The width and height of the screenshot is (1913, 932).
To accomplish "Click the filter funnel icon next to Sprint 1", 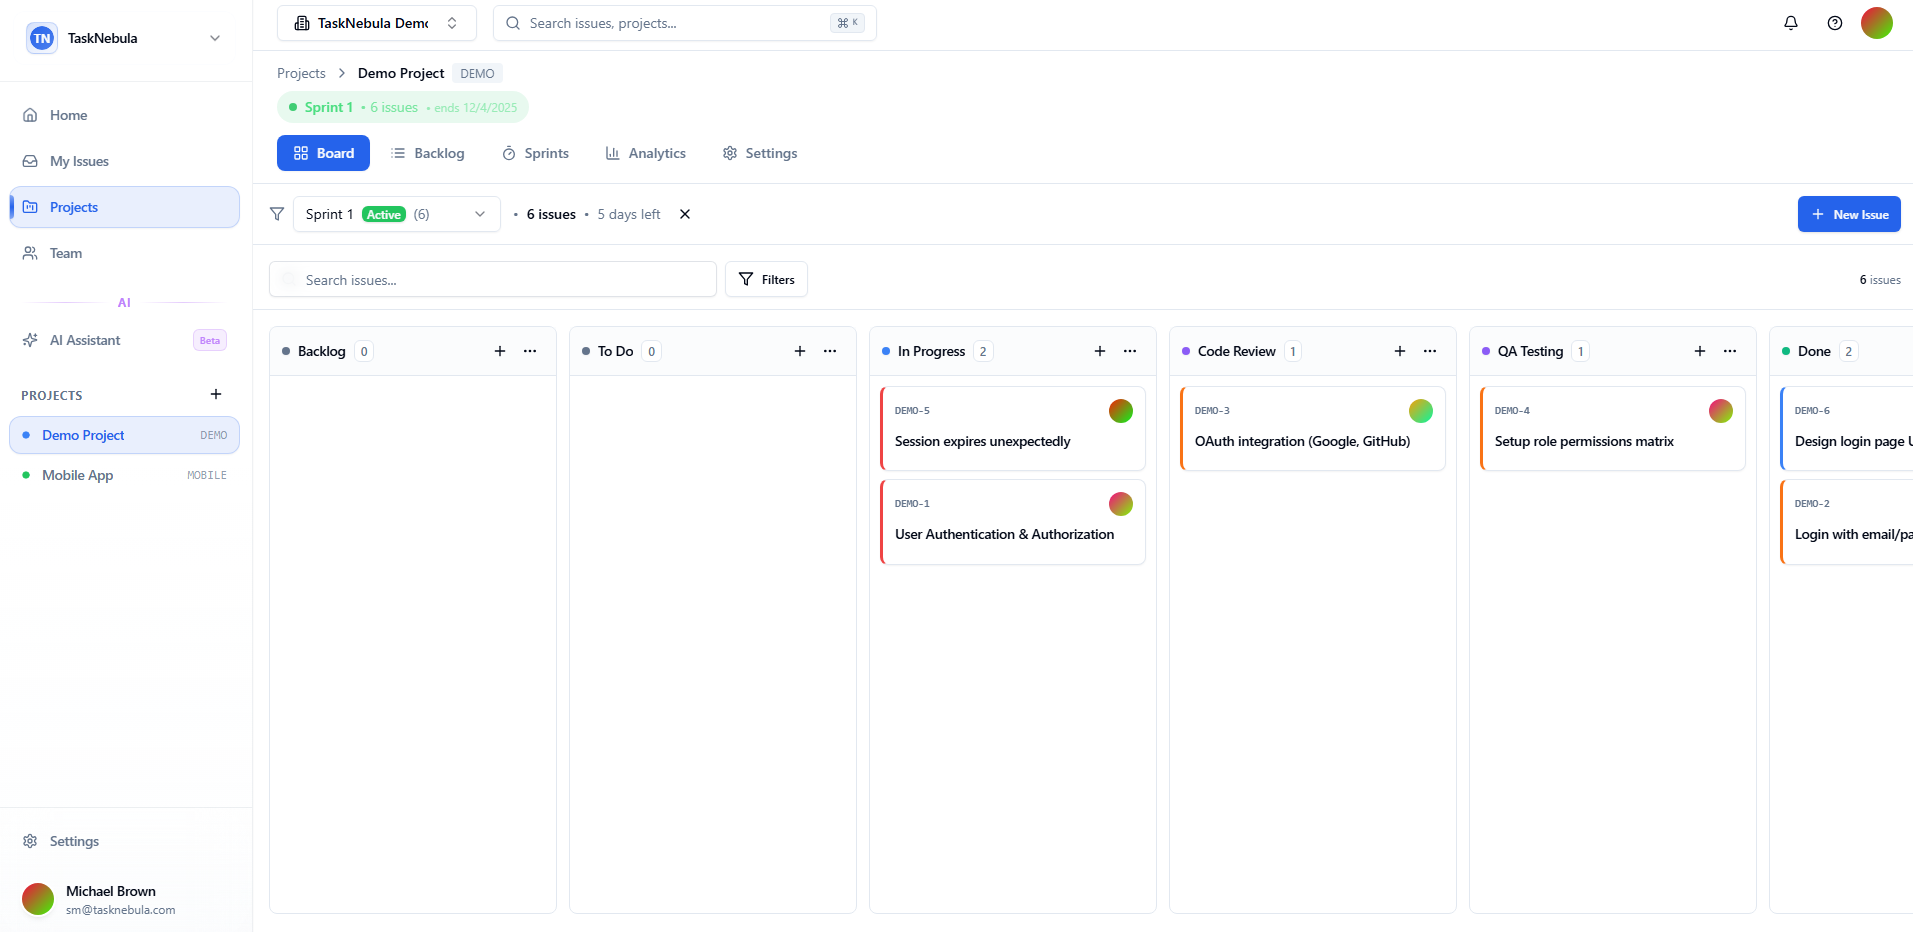I will tap(277, 213).
